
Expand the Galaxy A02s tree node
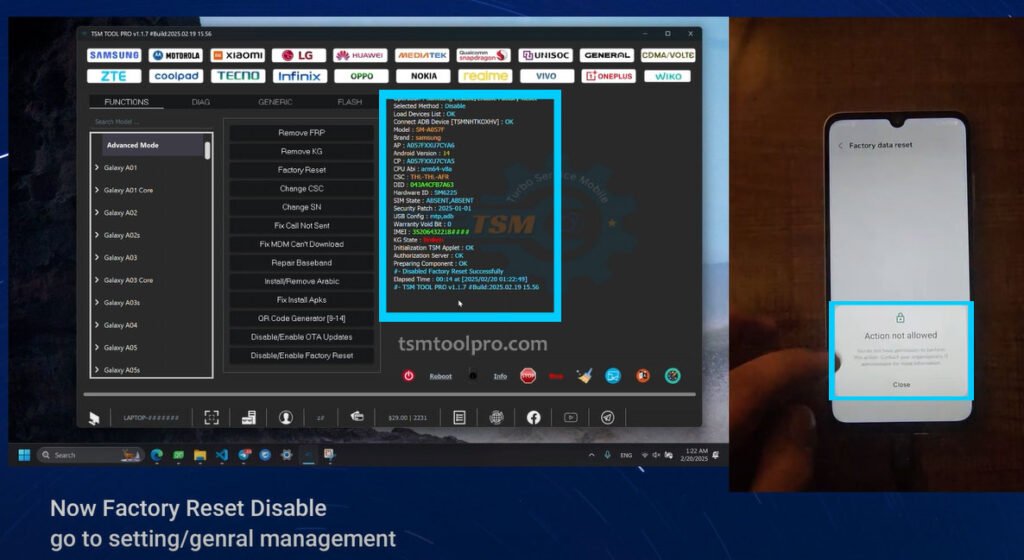(x=97, y=235)
